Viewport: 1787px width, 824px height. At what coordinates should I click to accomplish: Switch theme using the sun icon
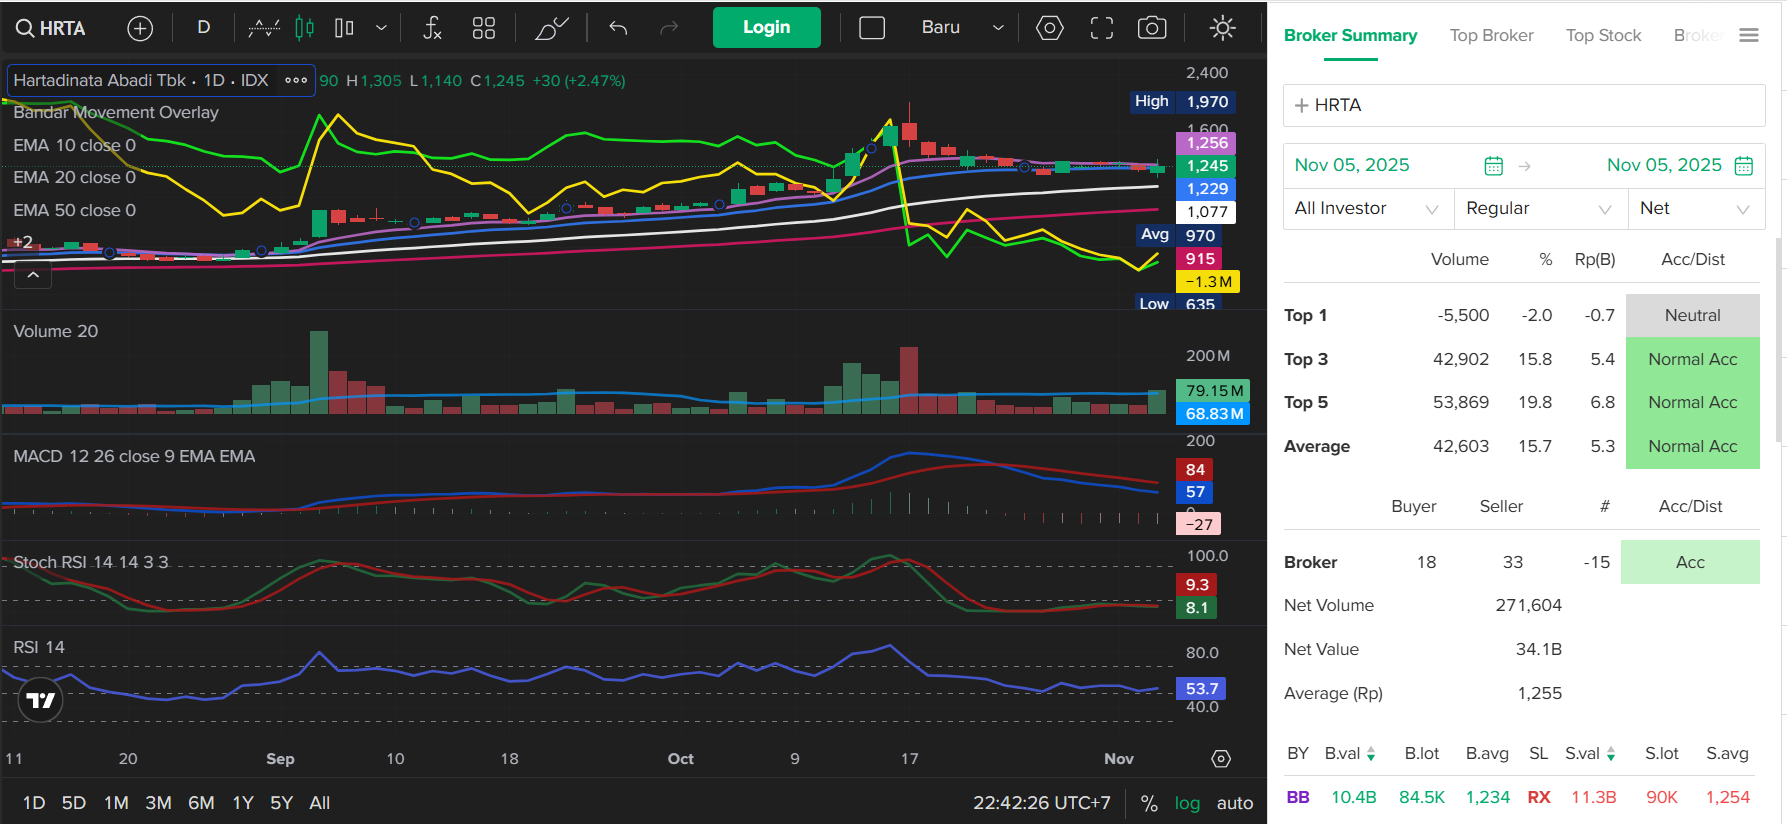pos(1222,28)
